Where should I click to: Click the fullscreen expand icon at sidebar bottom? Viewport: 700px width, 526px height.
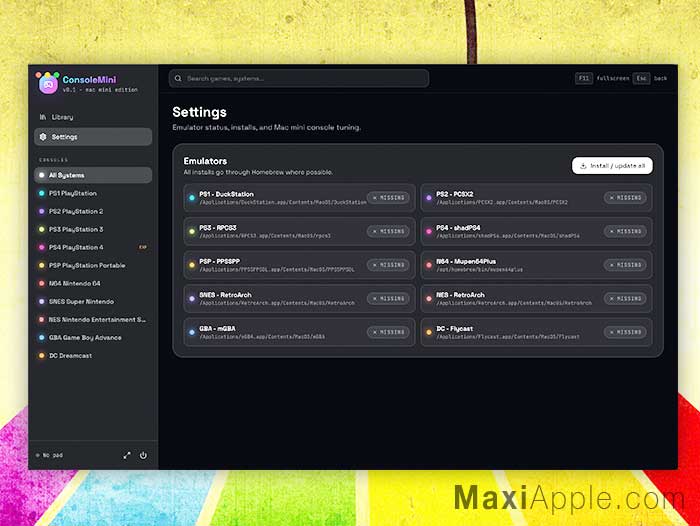127,455
